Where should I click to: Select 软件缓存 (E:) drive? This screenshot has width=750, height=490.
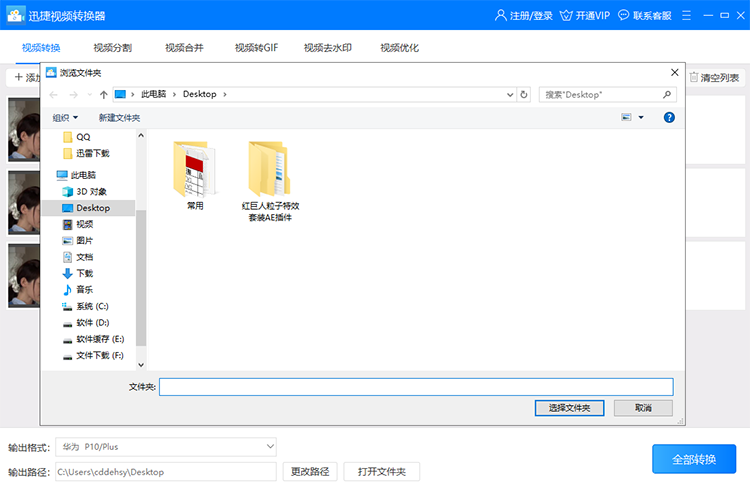click(x=94, y=339)
